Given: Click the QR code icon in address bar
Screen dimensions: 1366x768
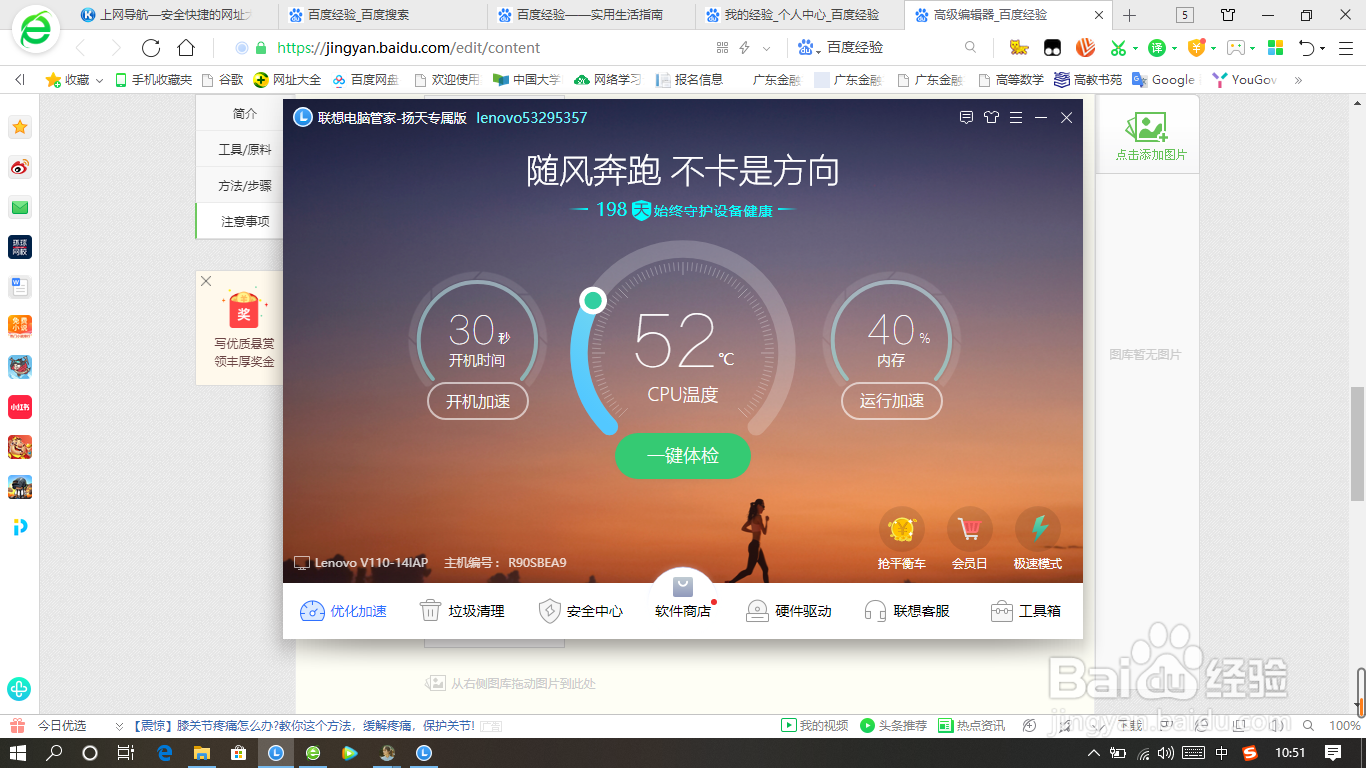Looking at the screenshot, I should [x=723, y=48].
